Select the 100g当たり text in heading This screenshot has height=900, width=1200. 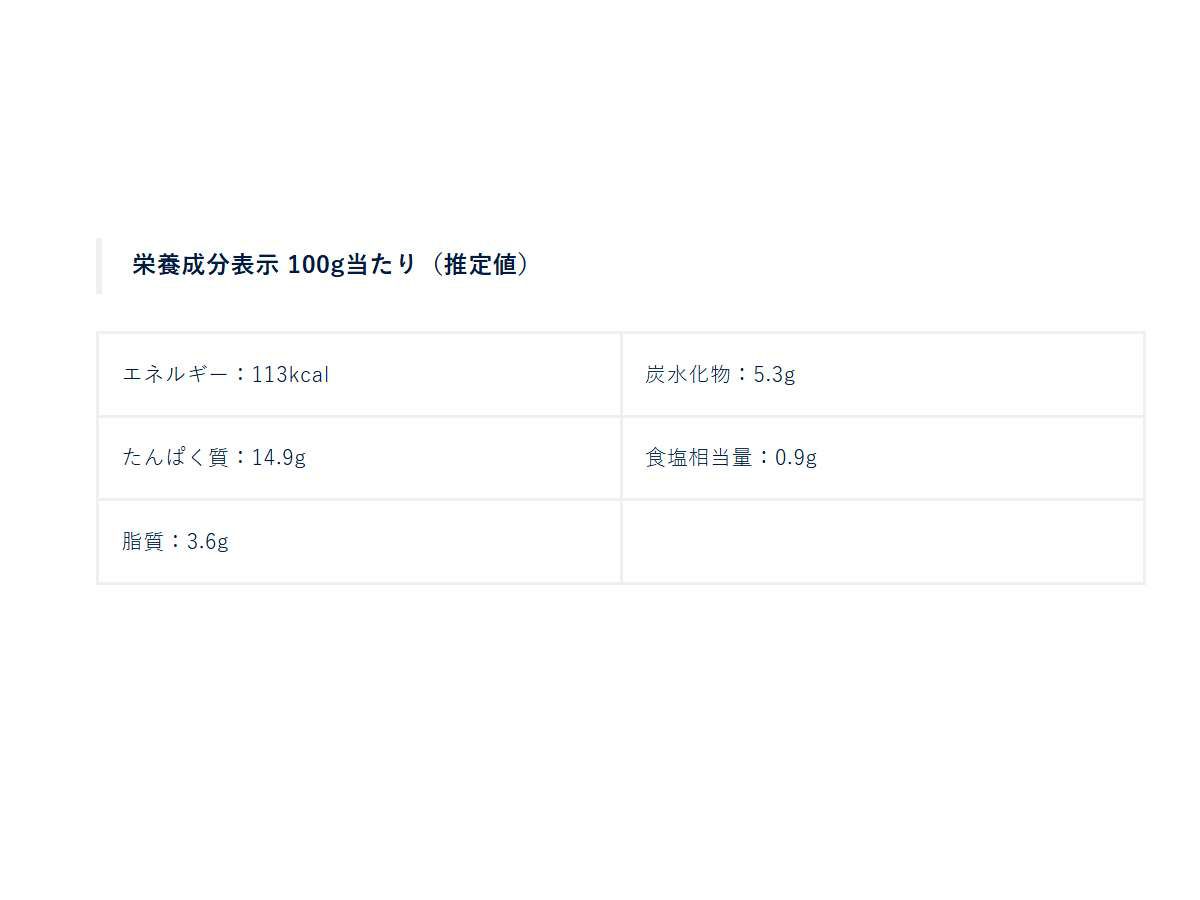(x=351, y=265)
